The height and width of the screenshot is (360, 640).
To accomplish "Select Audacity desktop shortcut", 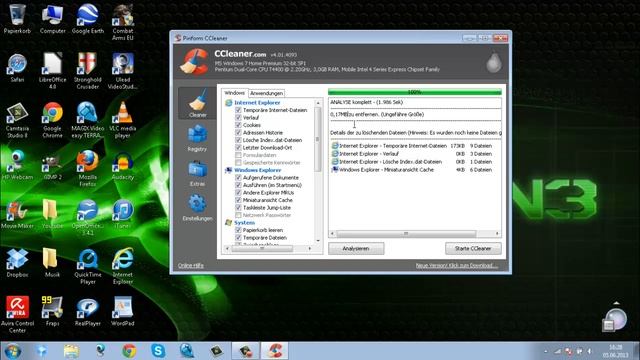I will click(123, 166).
